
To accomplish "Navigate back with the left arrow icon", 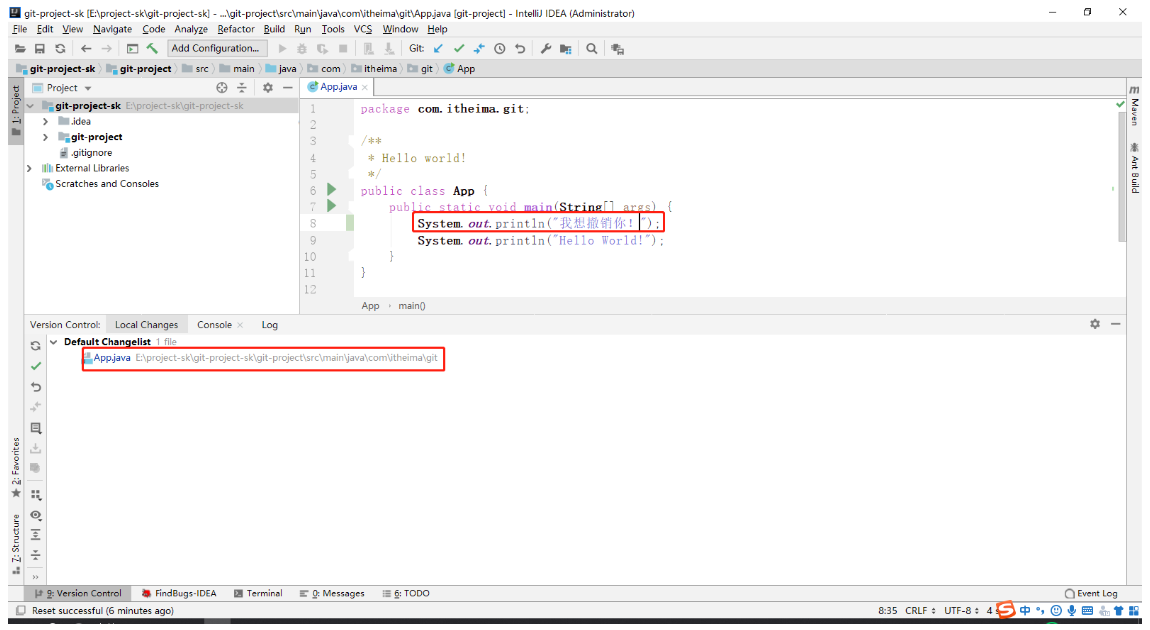I will click(86, 48).
